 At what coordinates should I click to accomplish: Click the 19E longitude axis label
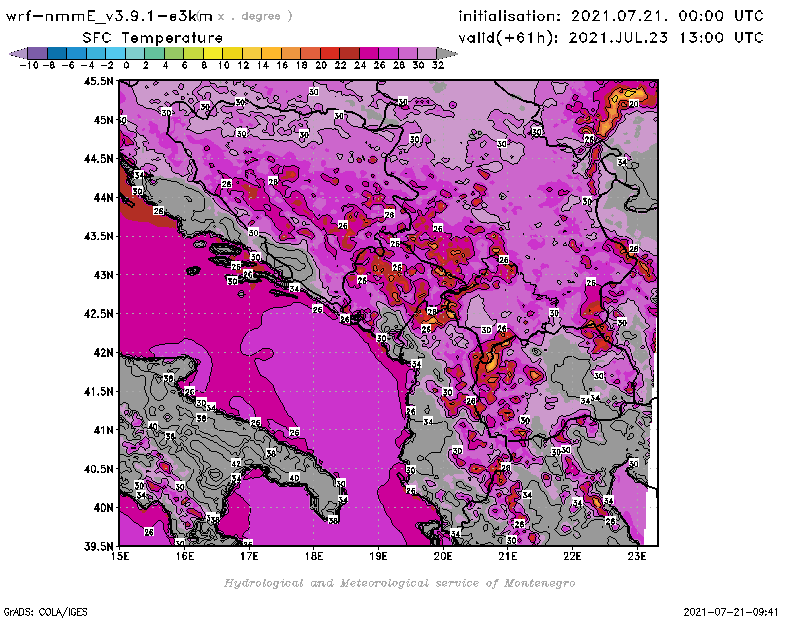click(378, 556)
